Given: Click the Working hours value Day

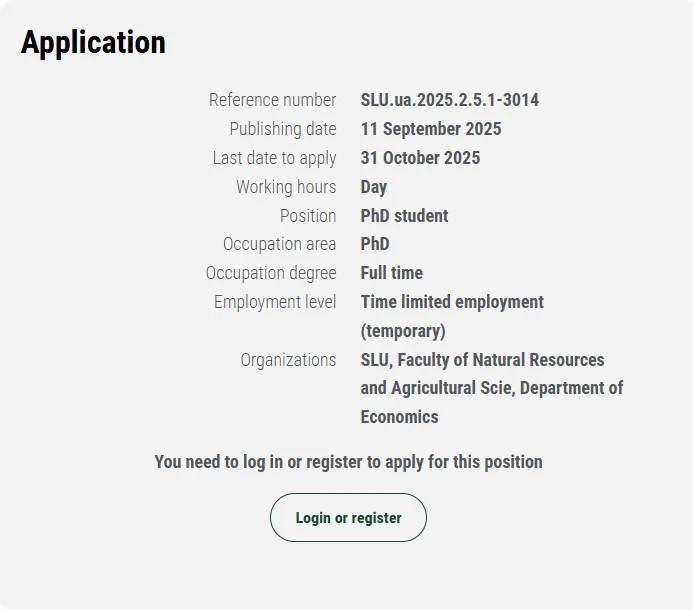Looking at the screenshot, I should coord(374,187).
